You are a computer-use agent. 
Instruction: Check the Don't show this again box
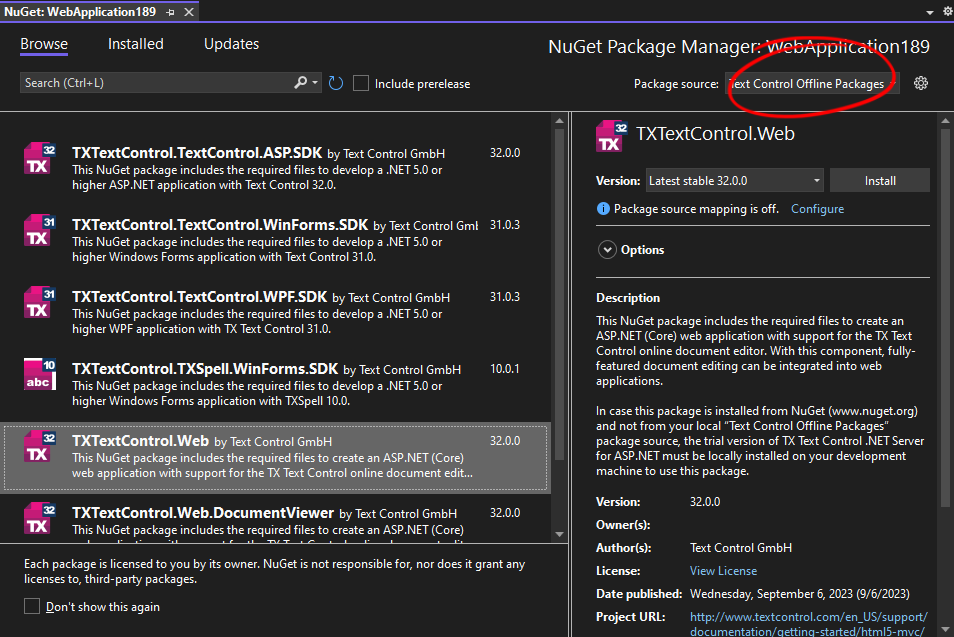[x=29, y=606]
